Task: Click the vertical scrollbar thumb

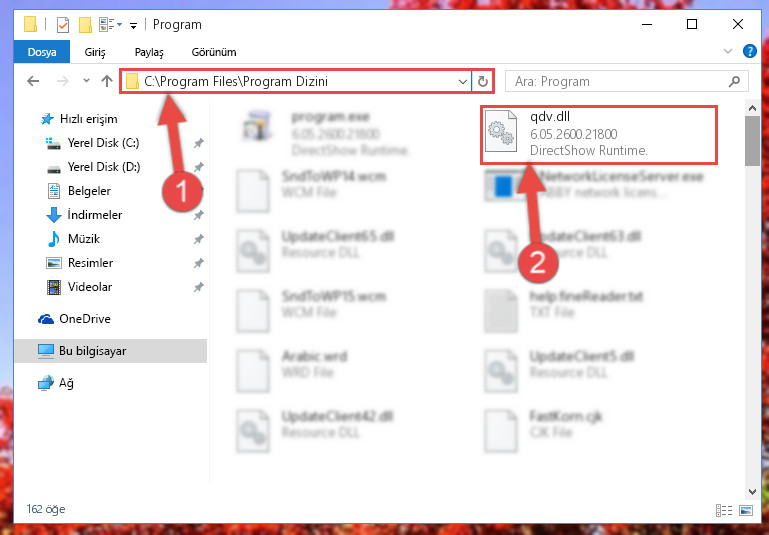Action: (752, 141)
